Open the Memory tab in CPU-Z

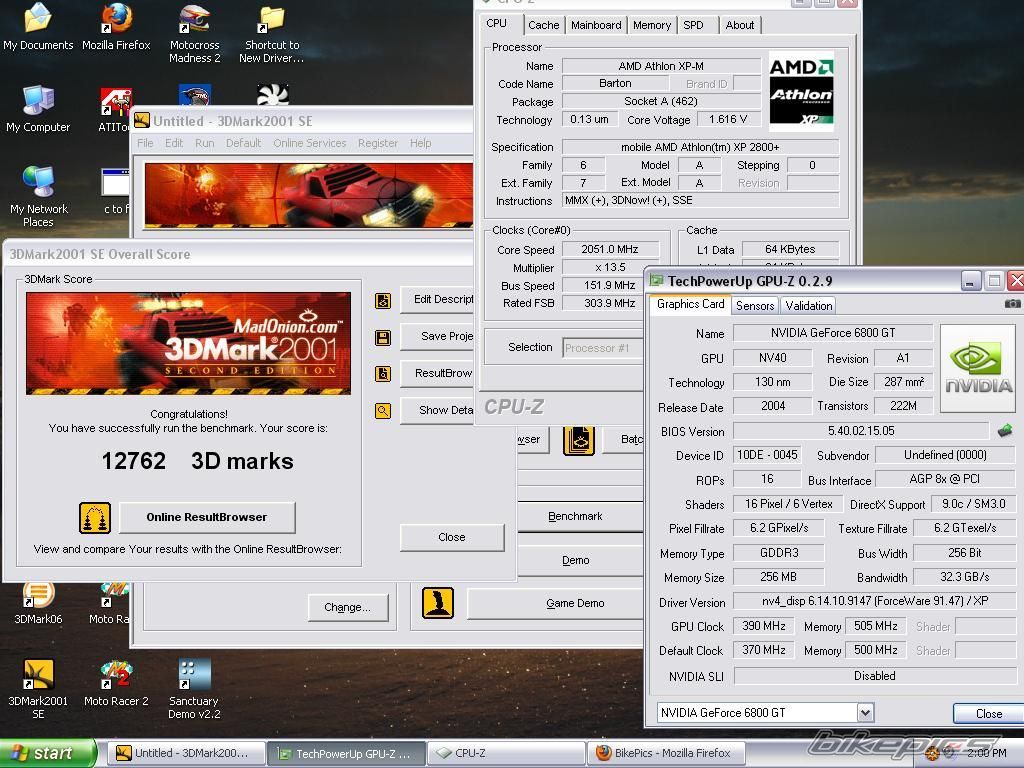coord(651,25)
